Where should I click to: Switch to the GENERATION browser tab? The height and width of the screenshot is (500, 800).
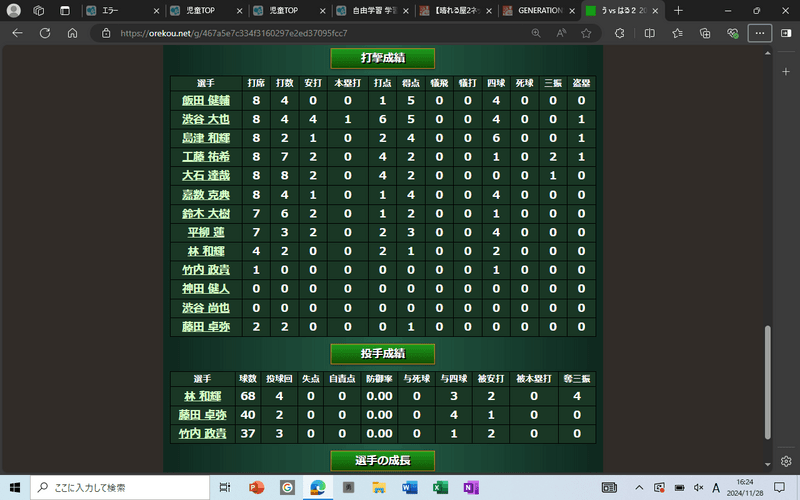pyautogui.click(x=535, y=10)
